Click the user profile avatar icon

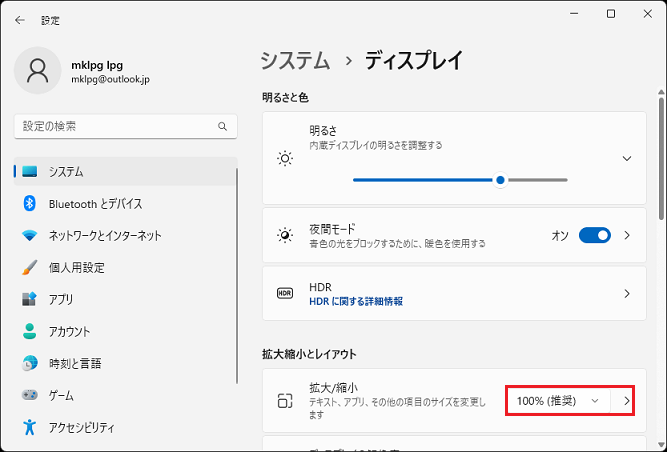point(38,70)
